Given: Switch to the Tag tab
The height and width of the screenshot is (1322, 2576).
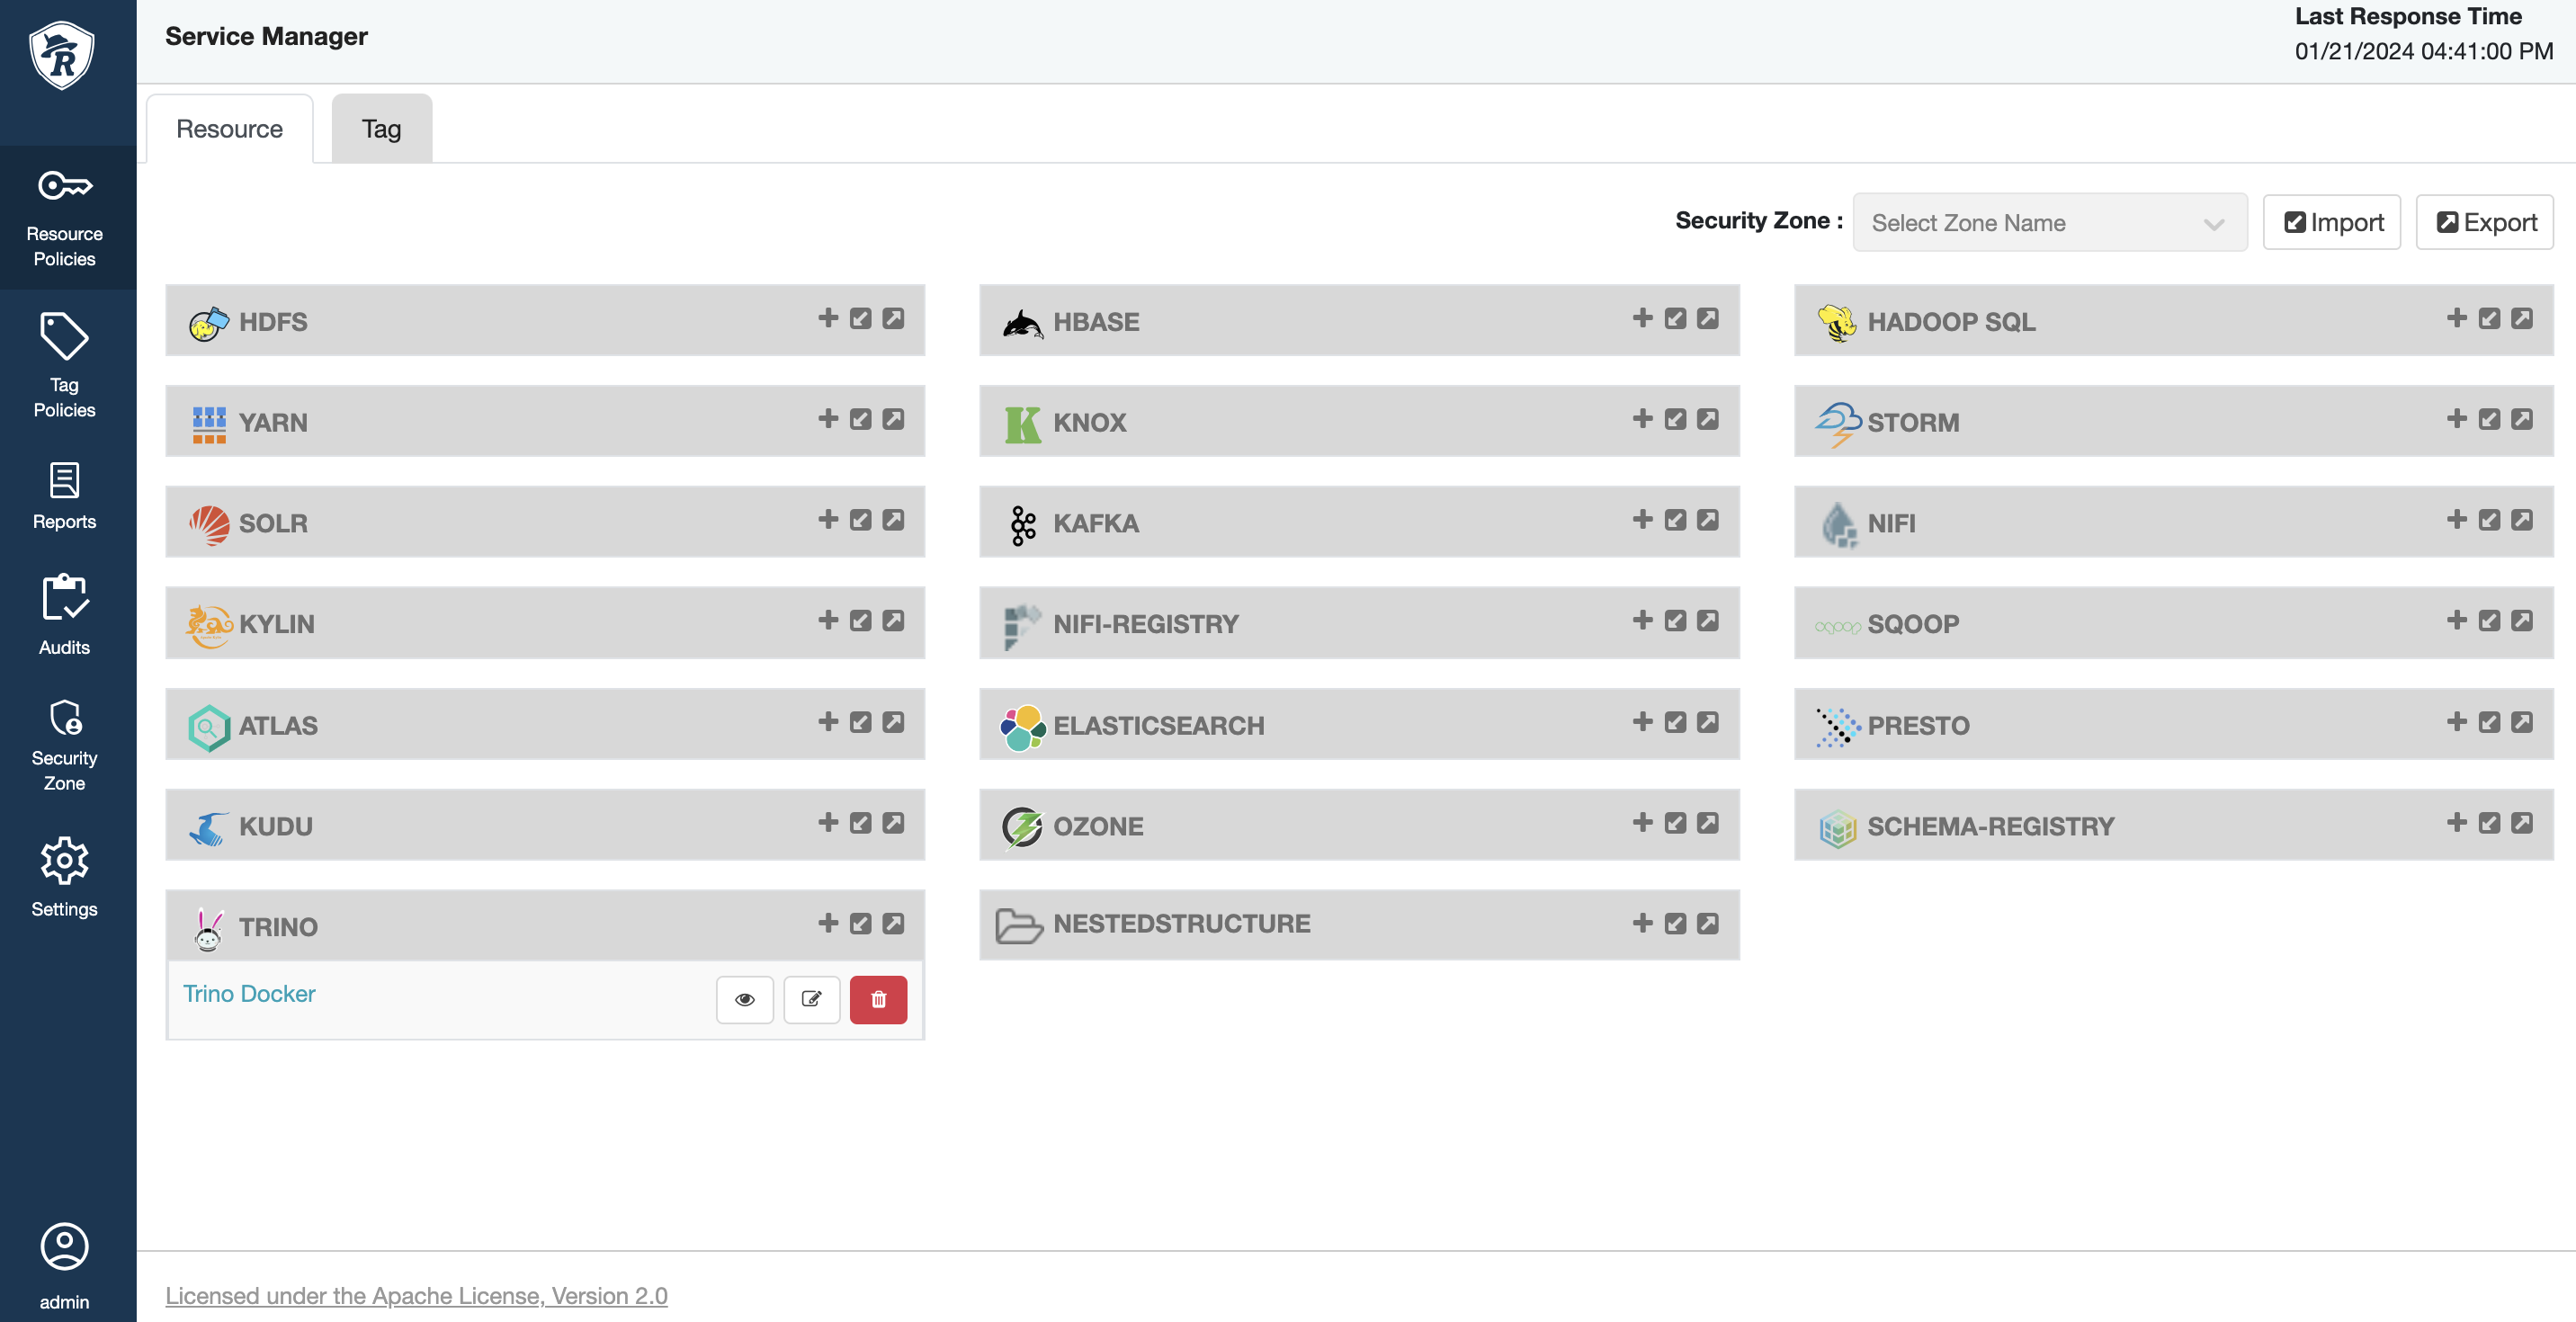Looking at the screenshot, I should 381,129.
